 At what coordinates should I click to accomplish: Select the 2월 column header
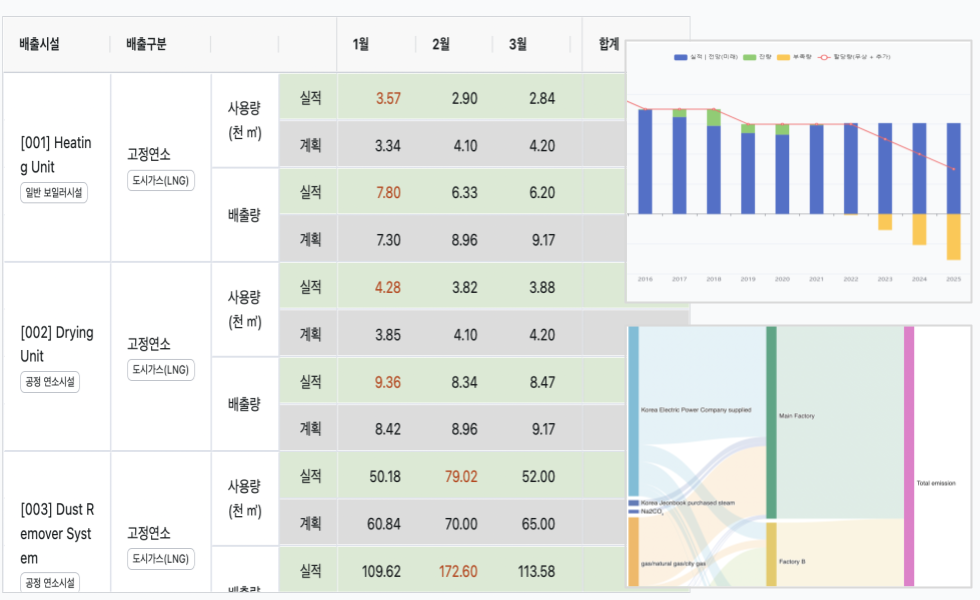(x=441, y=44)
